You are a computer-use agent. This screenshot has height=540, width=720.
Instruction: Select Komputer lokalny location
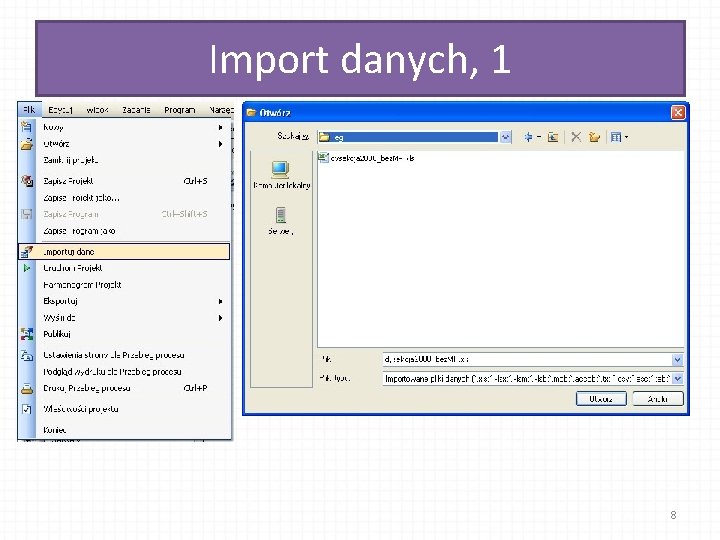(281, 175)
